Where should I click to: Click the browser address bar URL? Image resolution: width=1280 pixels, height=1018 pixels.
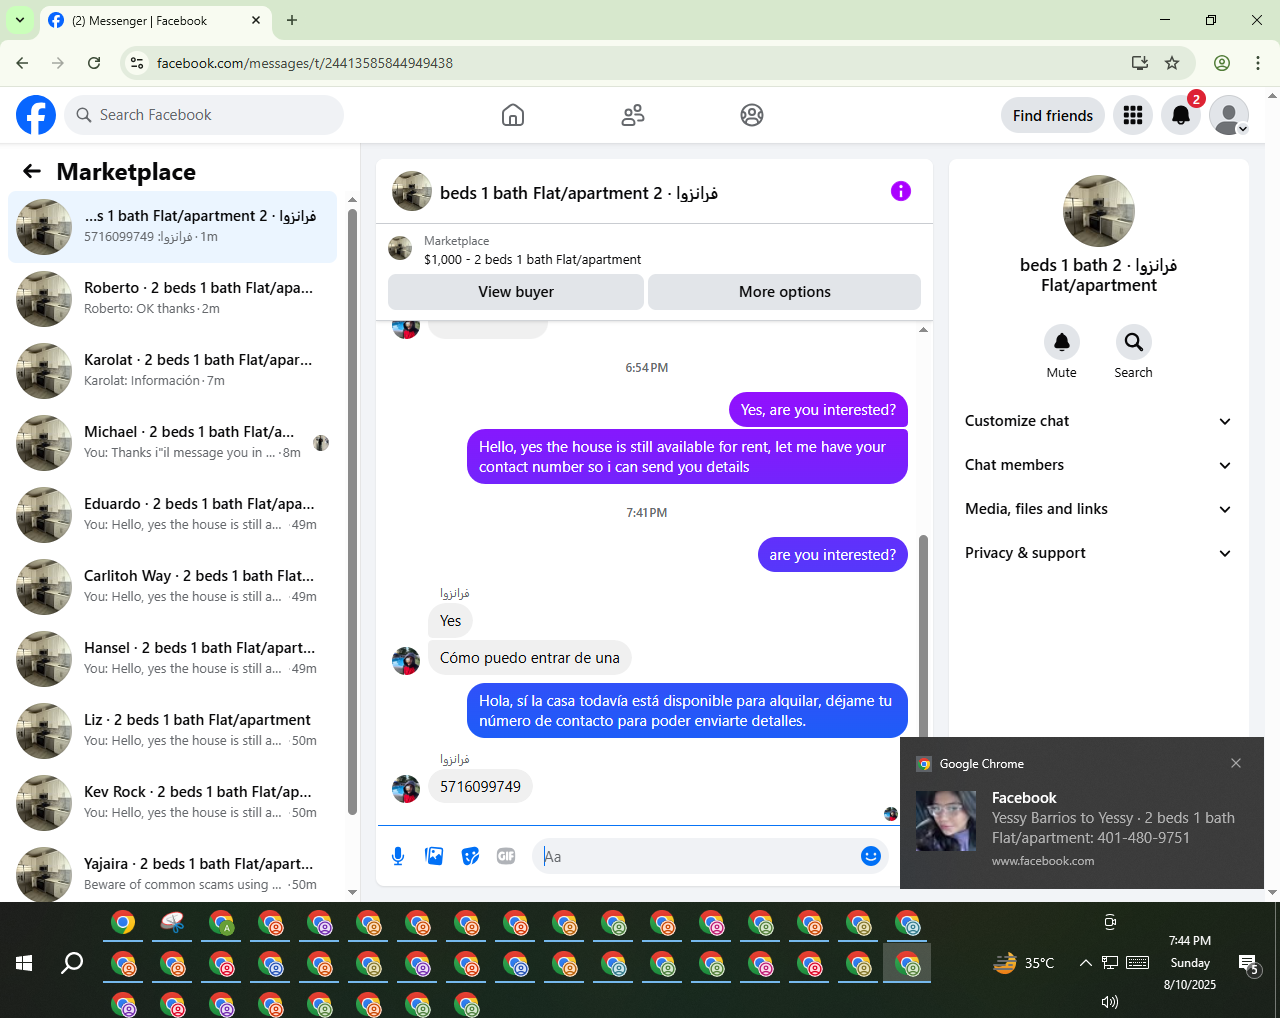(305, 63)
